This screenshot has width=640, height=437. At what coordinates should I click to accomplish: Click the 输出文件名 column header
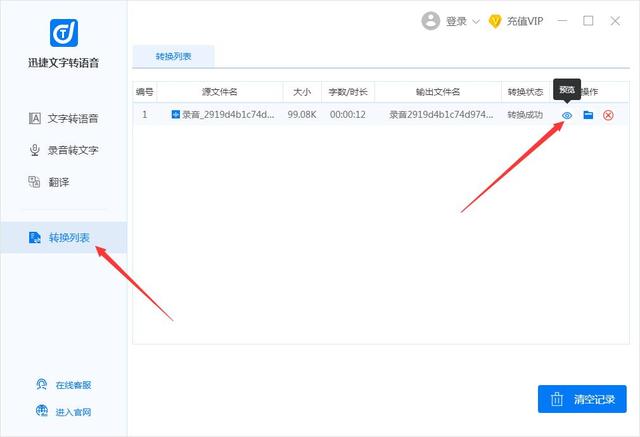click(438, 92)
